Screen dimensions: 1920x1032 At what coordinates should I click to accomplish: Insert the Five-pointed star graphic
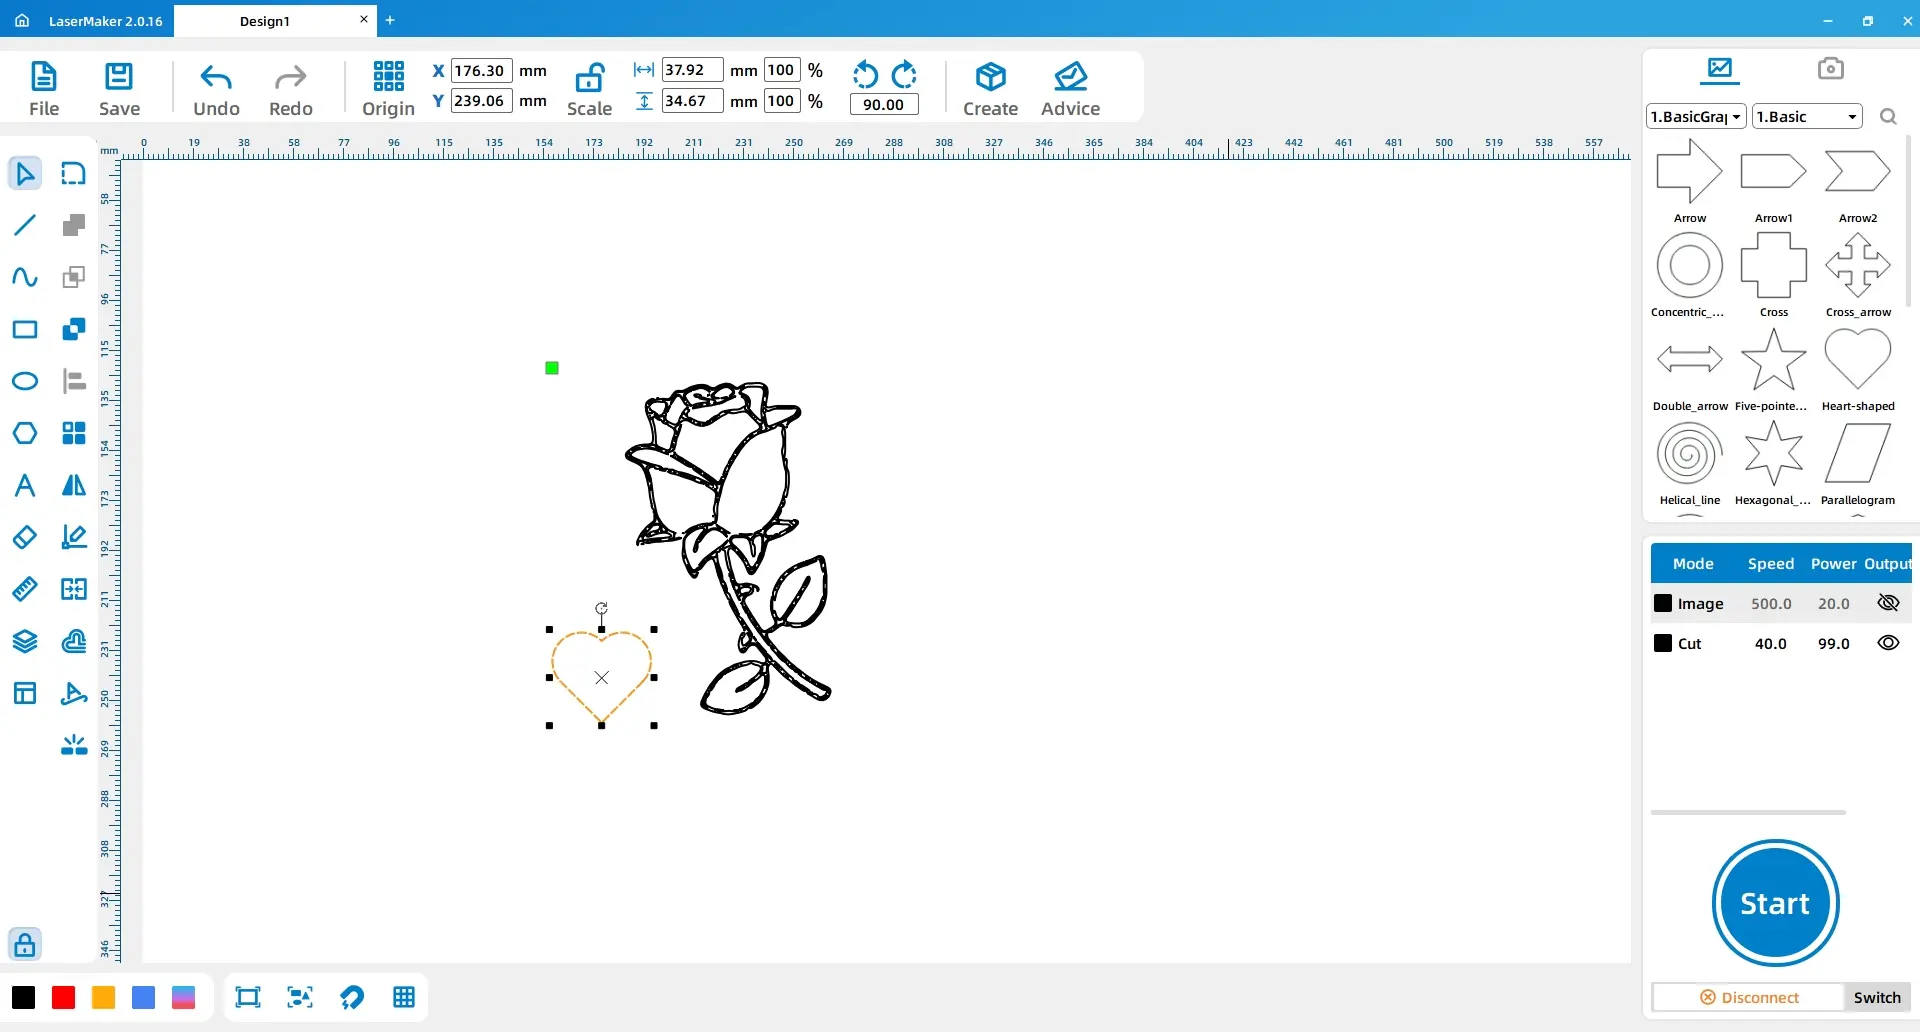pyautogui.click(x=1773, y=369)
